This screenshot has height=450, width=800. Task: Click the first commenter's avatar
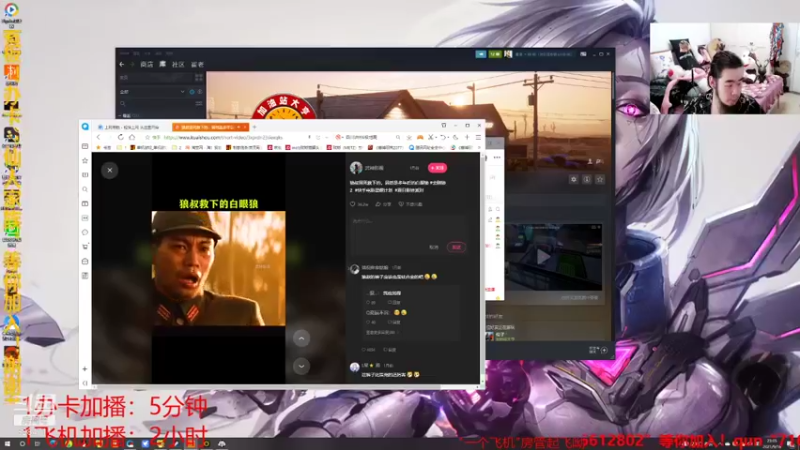click(x=355, y=269)
